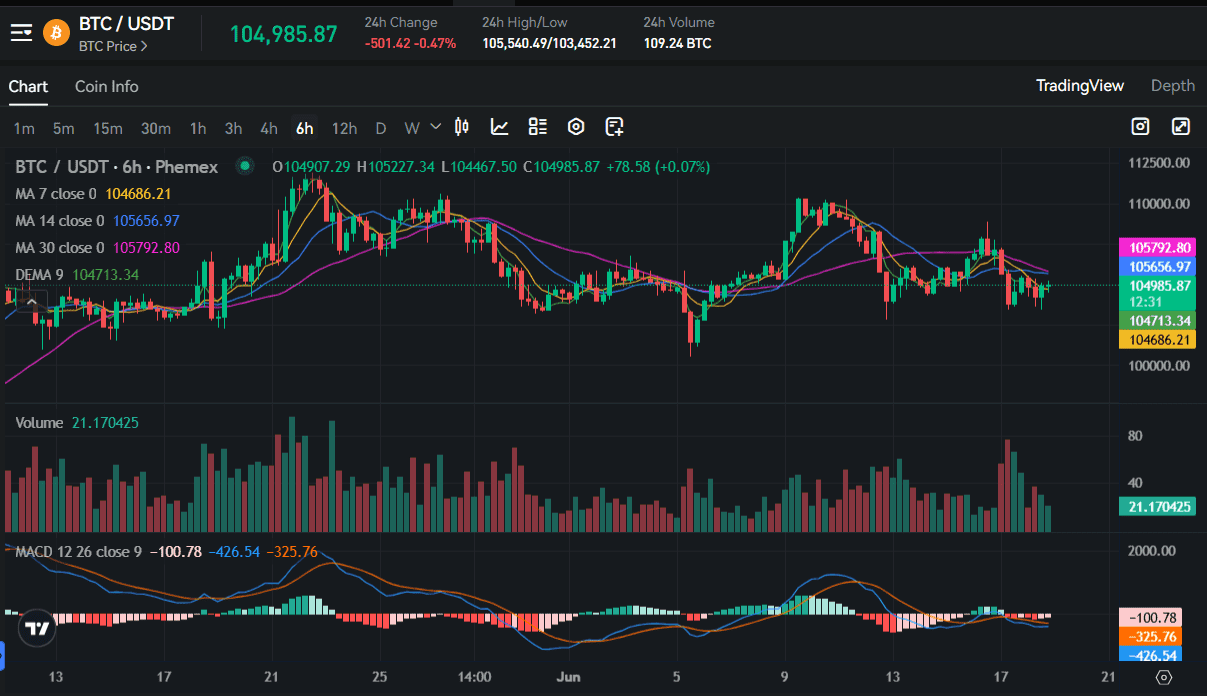Expand the collapsed panel arrow on the price axis
This screenshot has height=696, width=1207.
32,300
